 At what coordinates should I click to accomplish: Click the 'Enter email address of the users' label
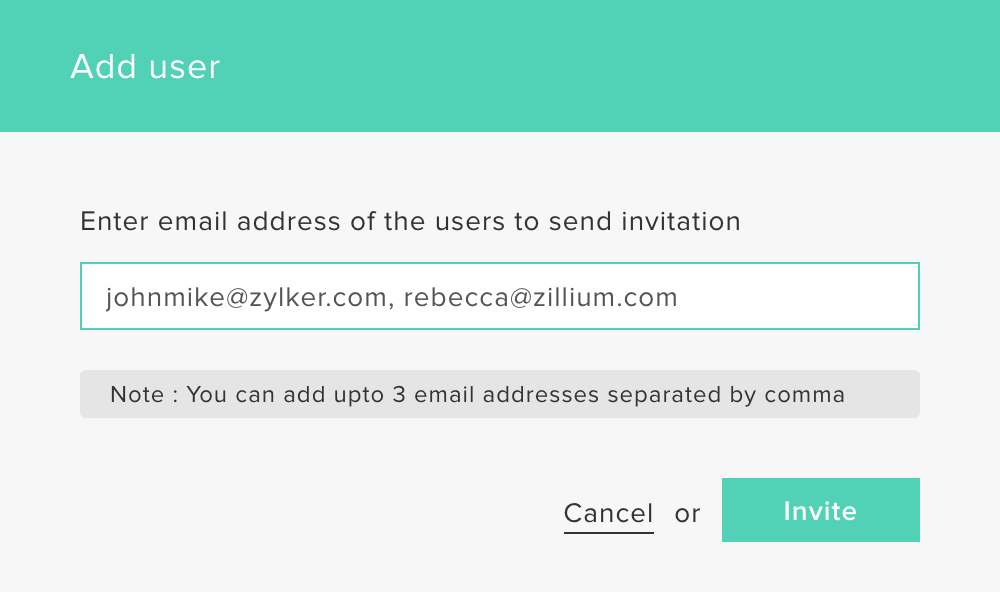(x=410, y=221)
